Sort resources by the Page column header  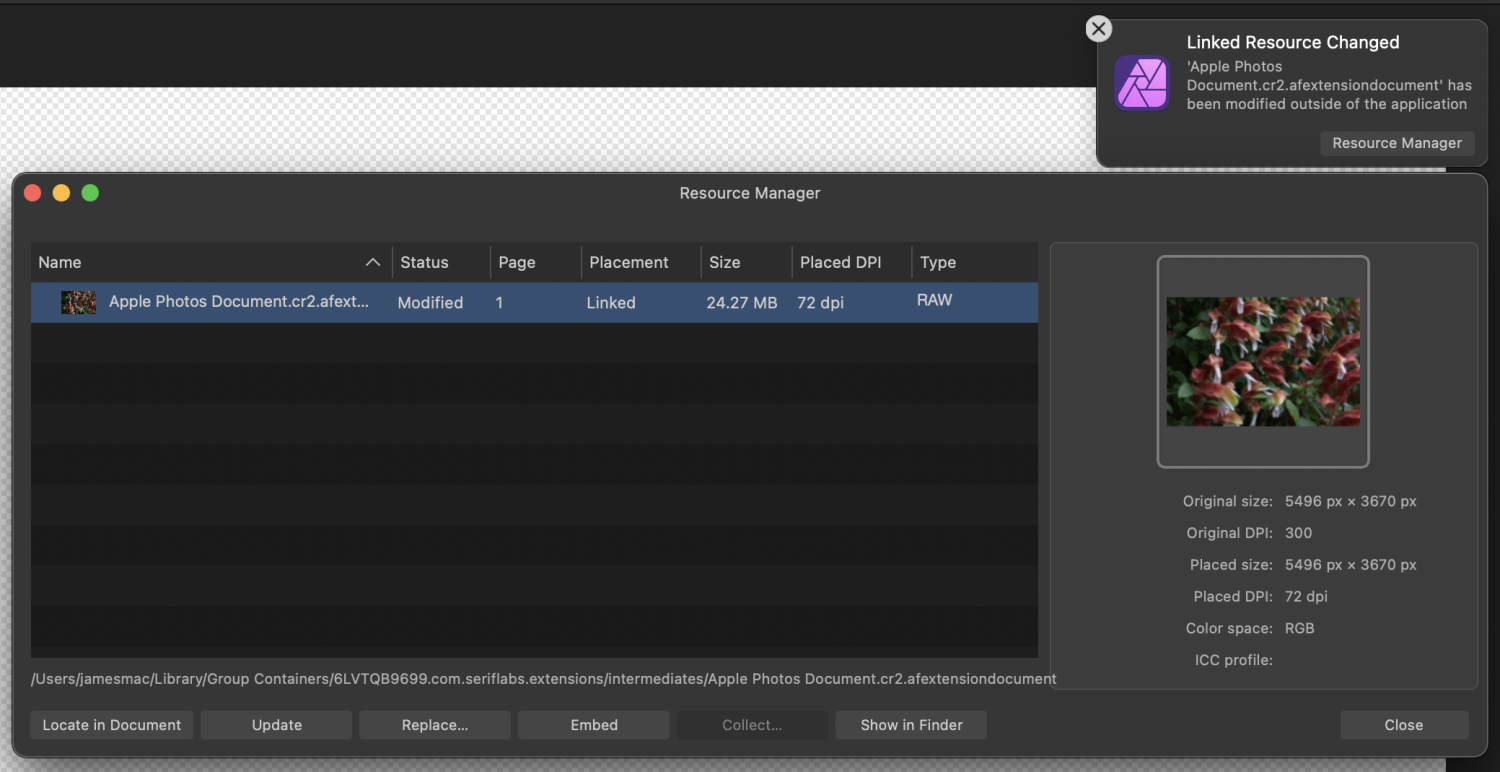click(516, 262)
